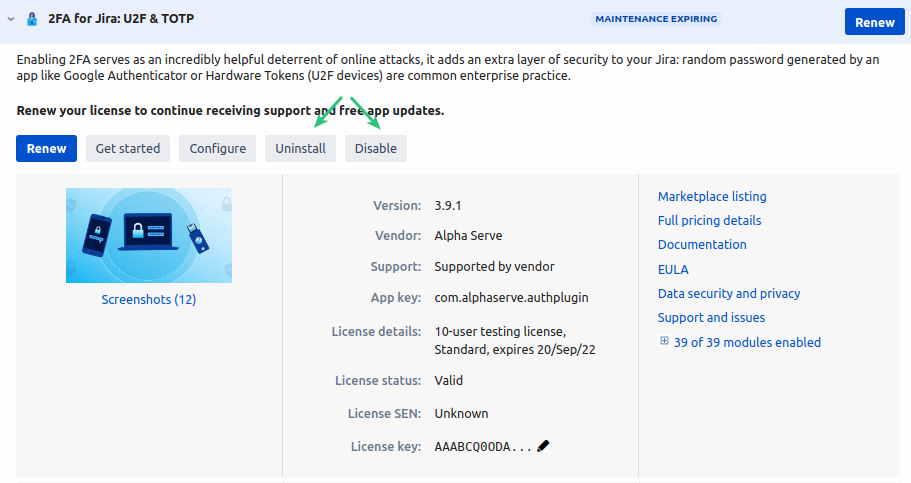Expand the modules list plus icon
Viewport: 911px width, 483px height.
664,342
